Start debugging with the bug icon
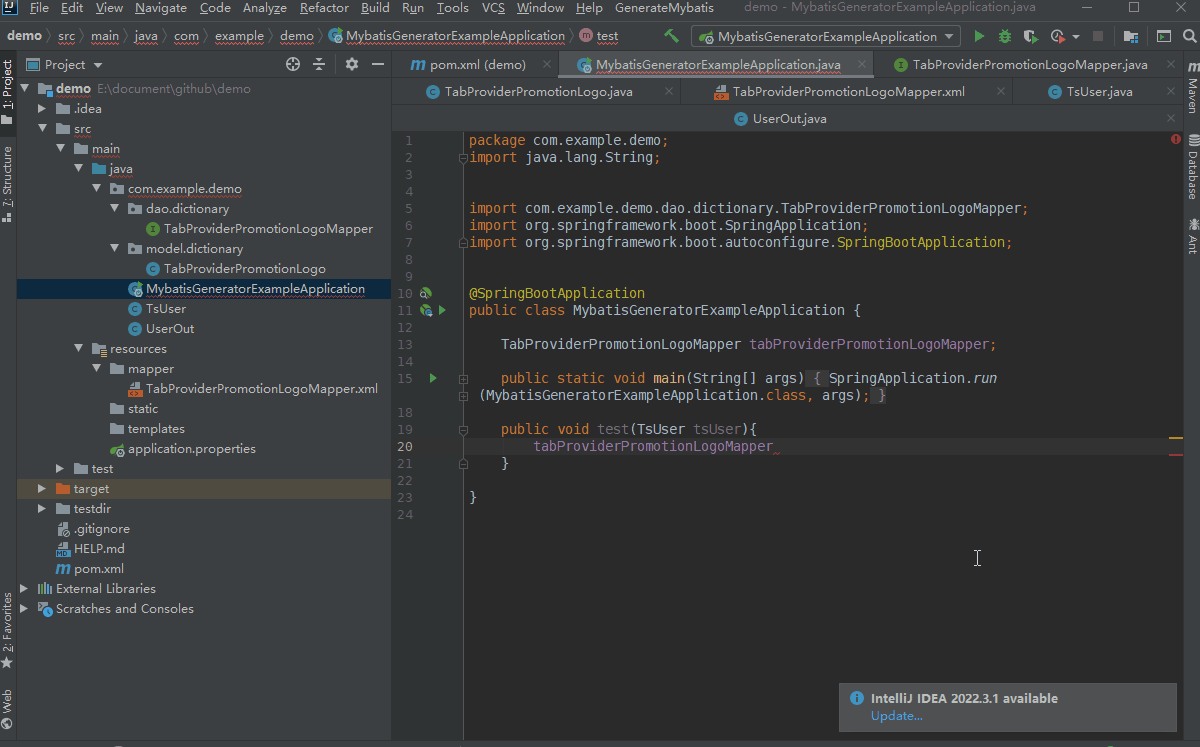This screenshot has width=1200, height=747. pos(1005,36)
